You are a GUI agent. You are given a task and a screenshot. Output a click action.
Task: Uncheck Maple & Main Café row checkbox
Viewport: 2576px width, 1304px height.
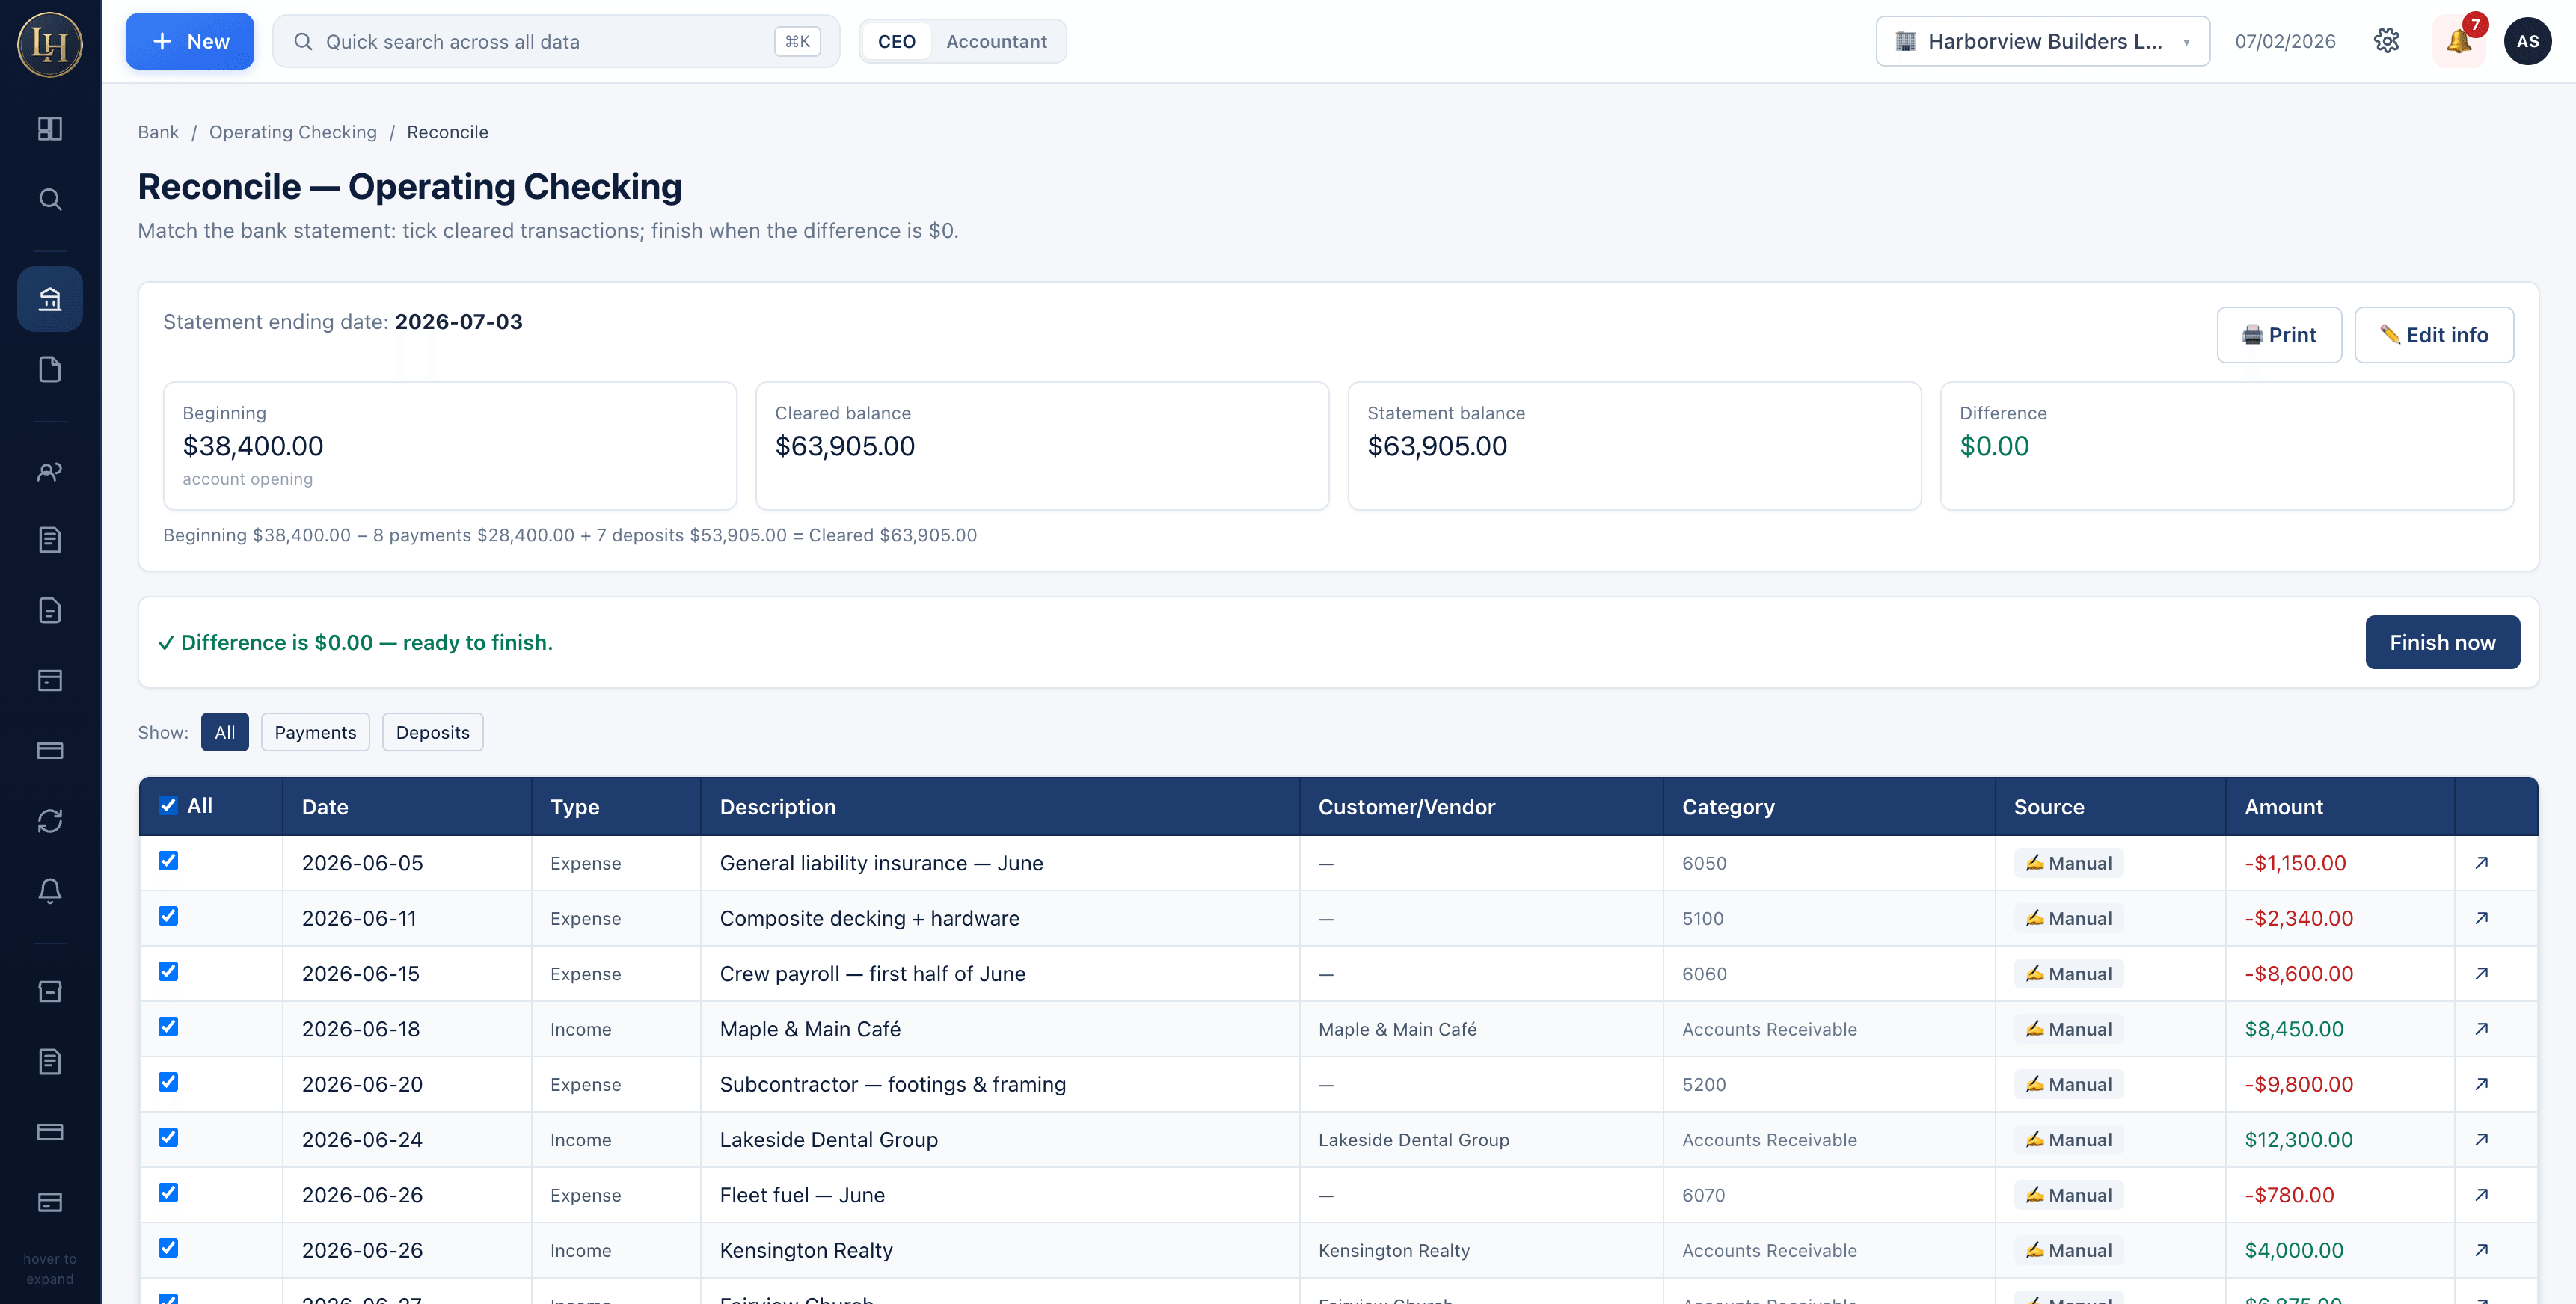click(x=168, y=1027)
